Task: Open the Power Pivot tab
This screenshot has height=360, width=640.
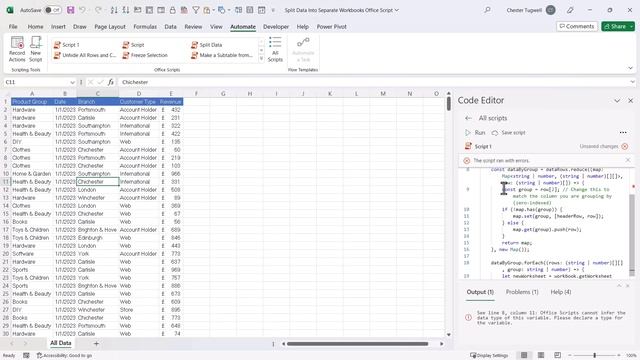Action: click(x=331, y=27)
